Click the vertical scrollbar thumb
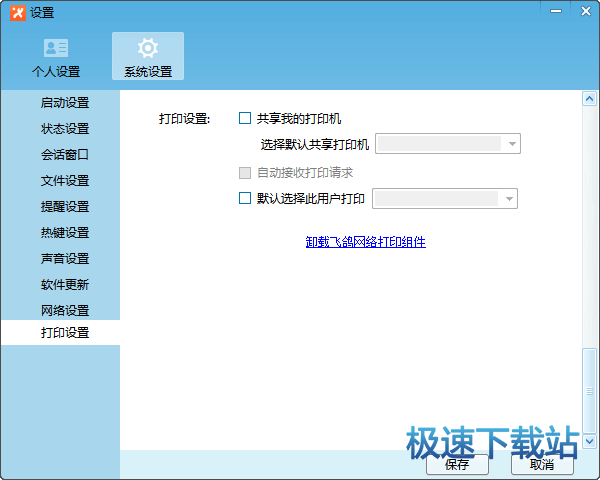The image size is (600, 480). (589, 390)
